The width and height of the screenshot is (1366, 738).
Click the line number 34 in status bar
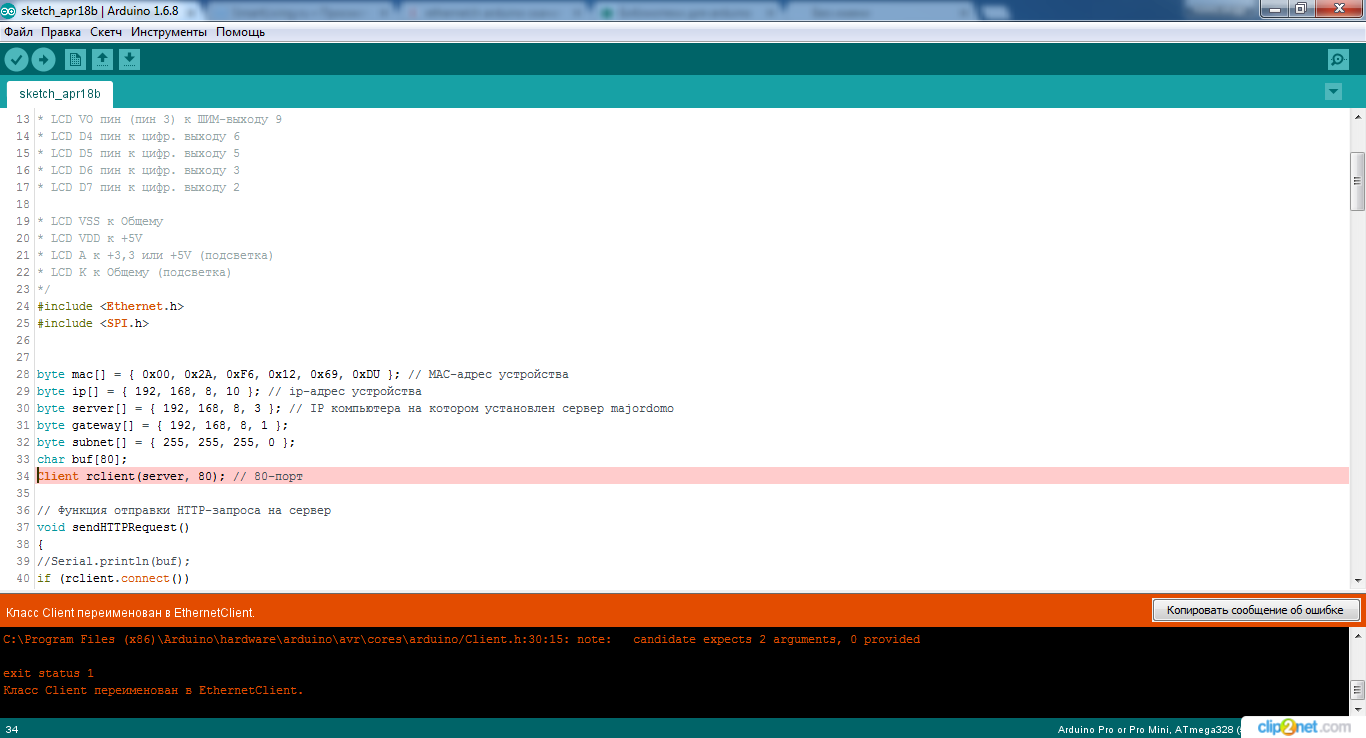point(12,729)
